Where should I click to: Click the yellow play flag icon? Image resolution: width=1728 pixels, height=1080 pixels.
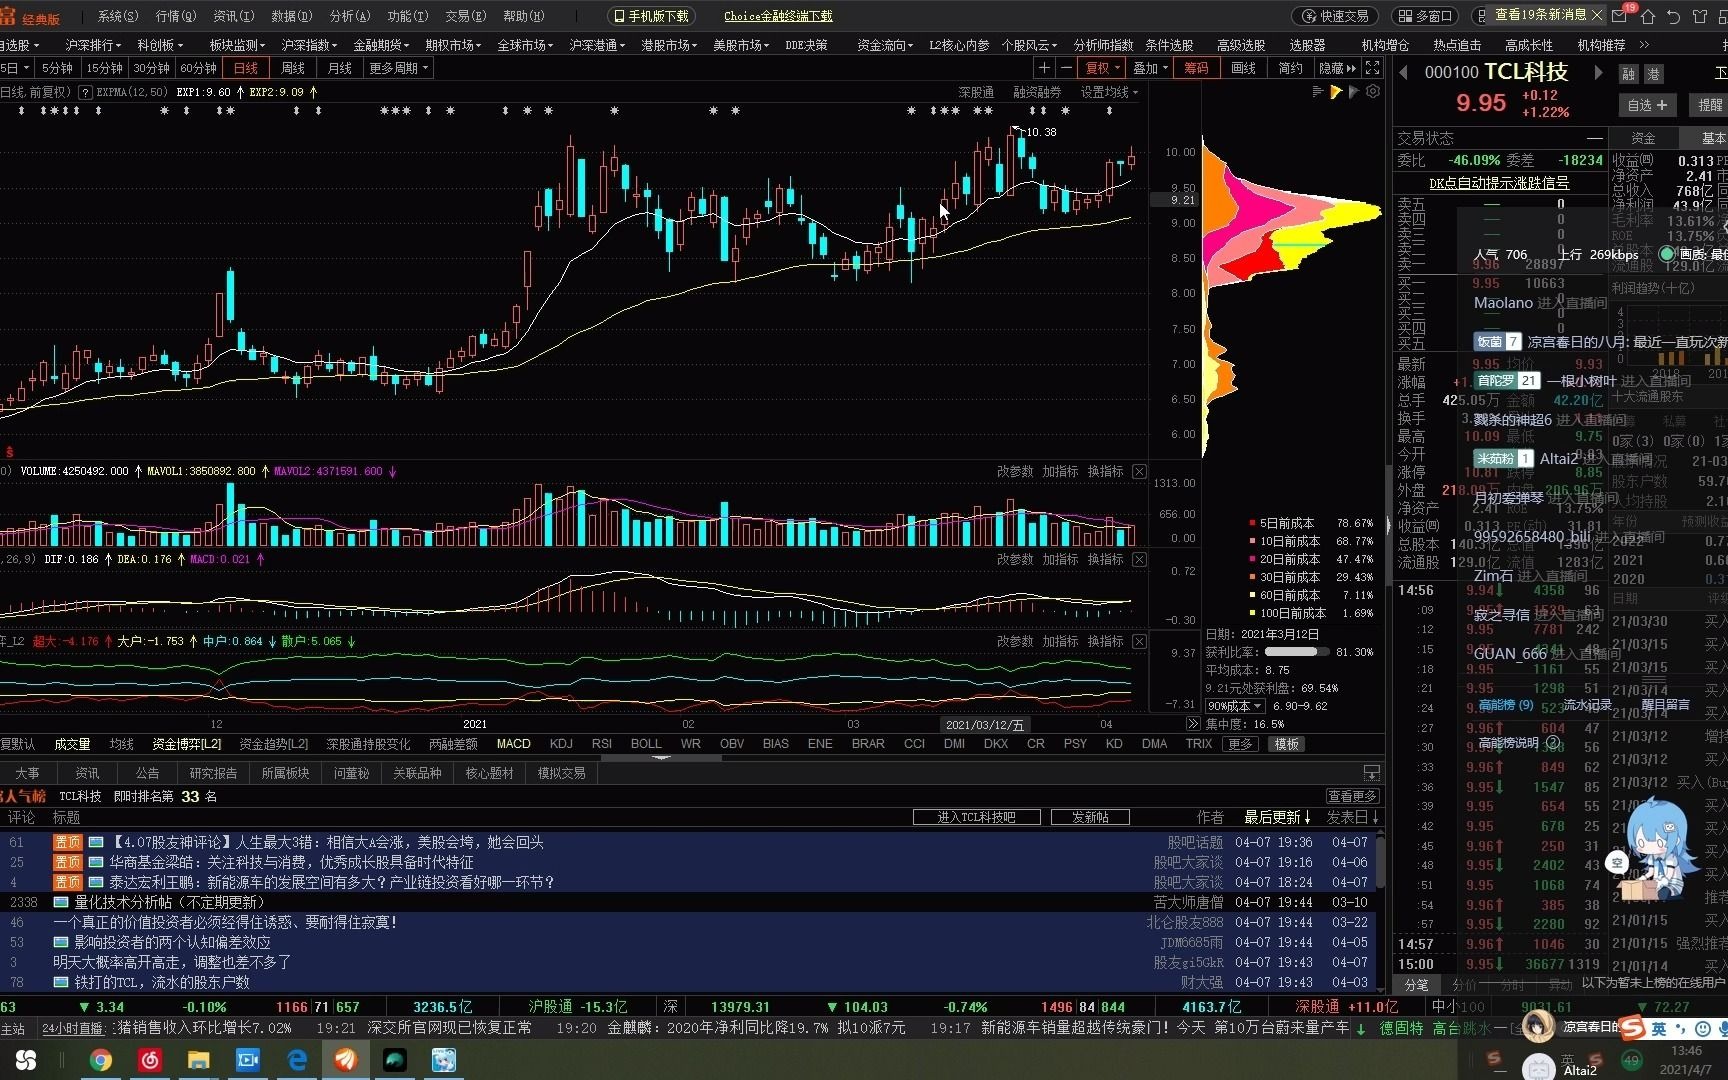1336,91
